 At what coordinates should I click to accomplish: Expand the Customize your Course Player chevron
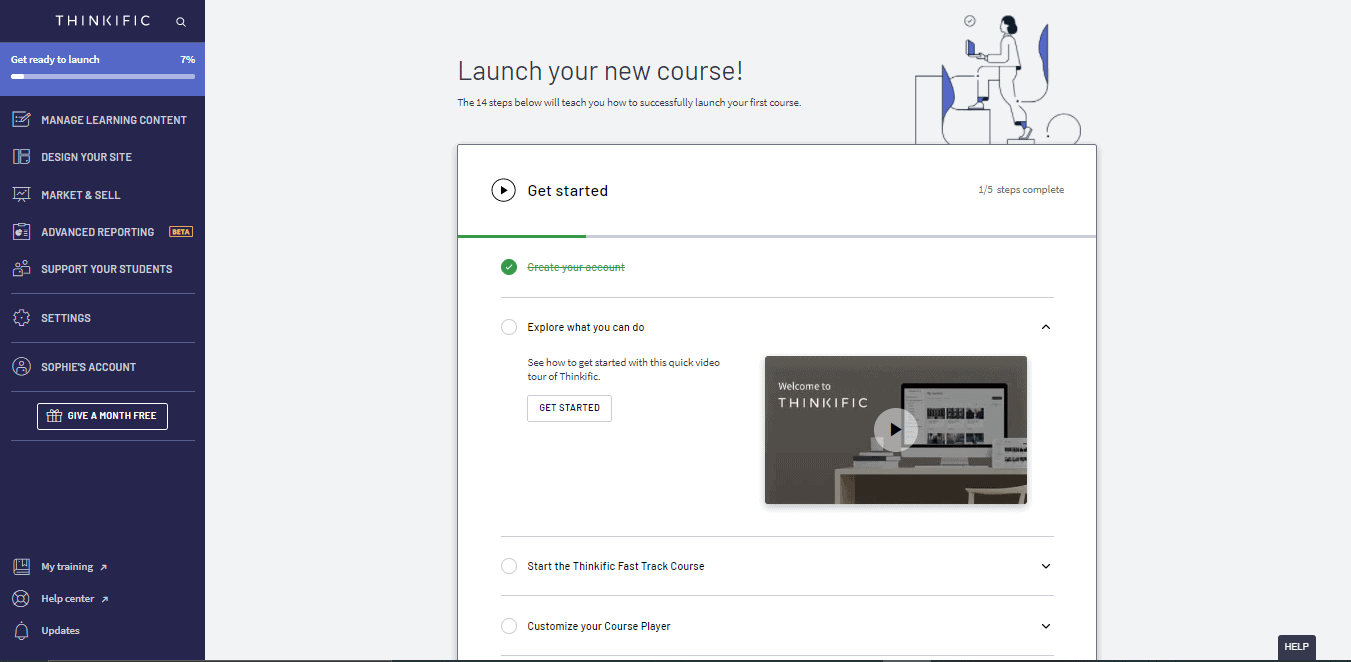(x=1046, y=626)
